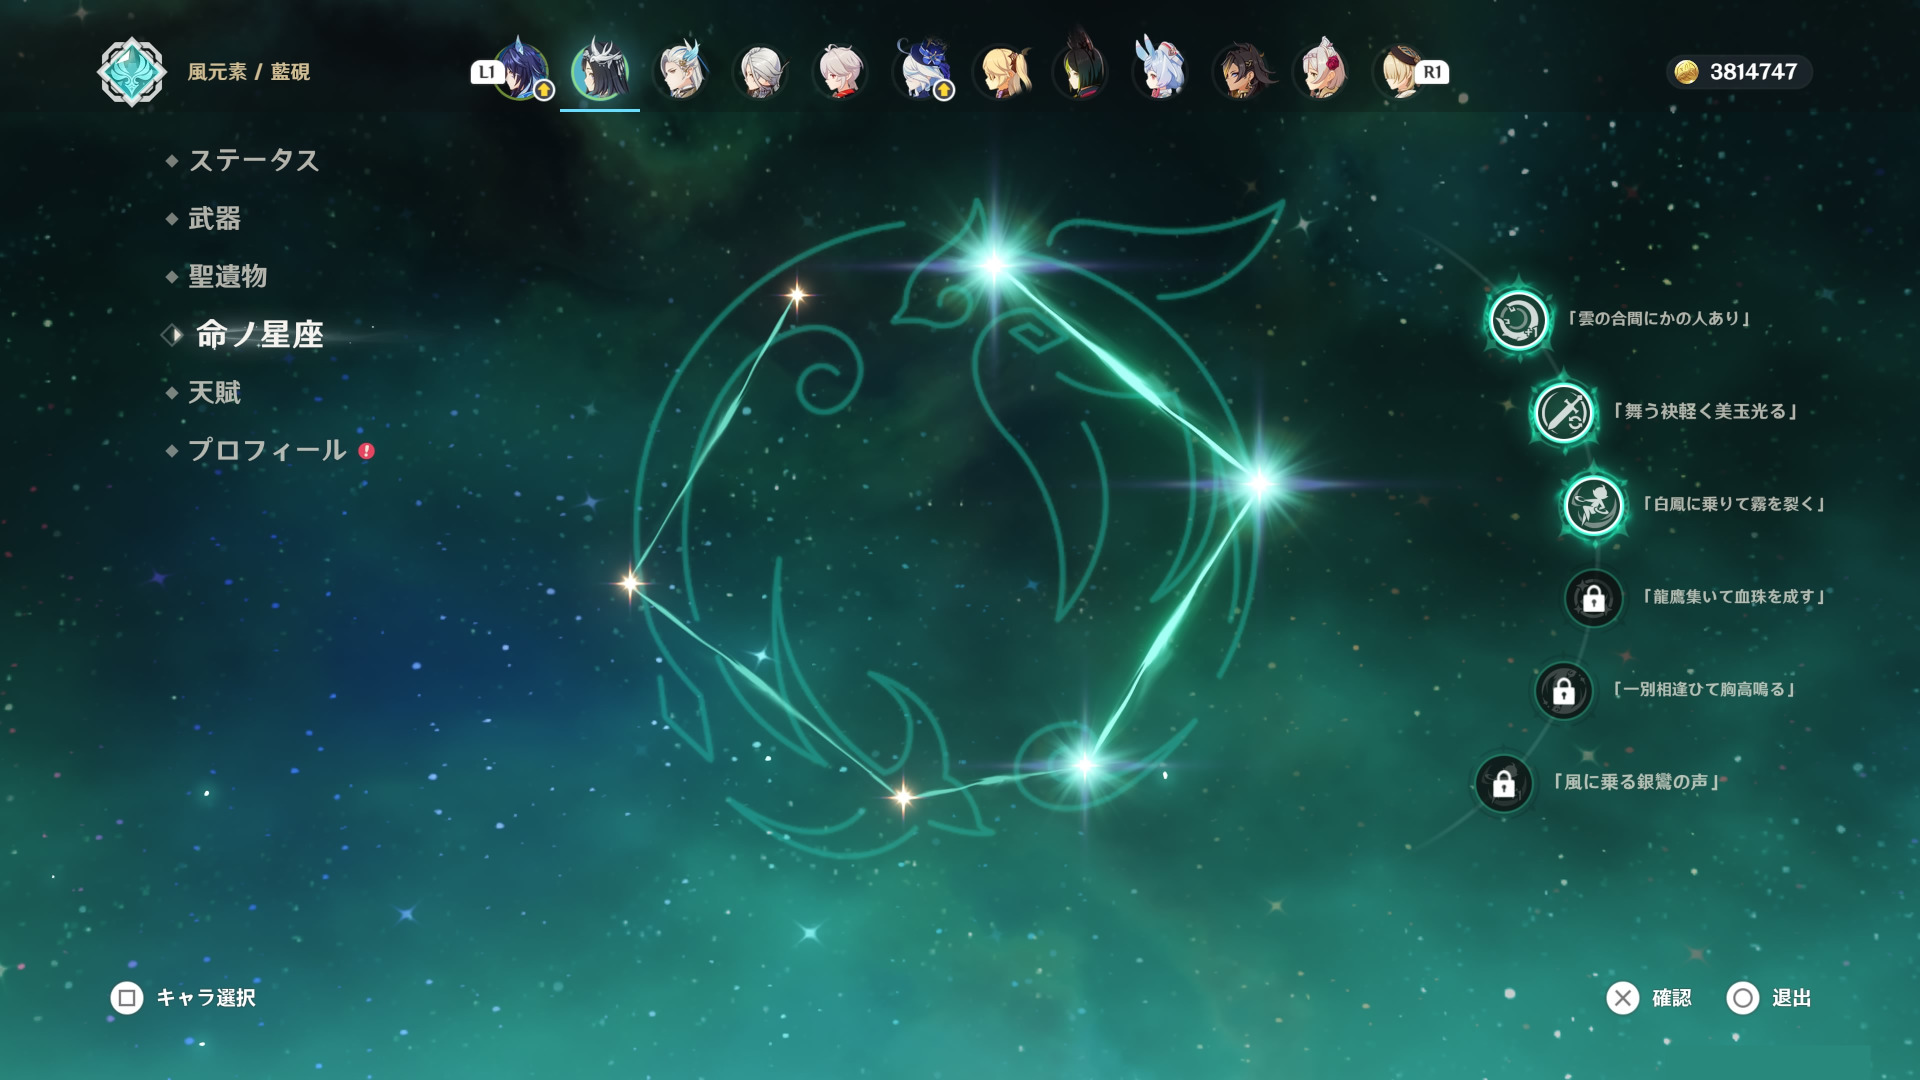Image resolution: width=1920 pixels, height=1080 pixels.
Task: Click the Anemo element emblem icon
Action: tap(131, 72)
